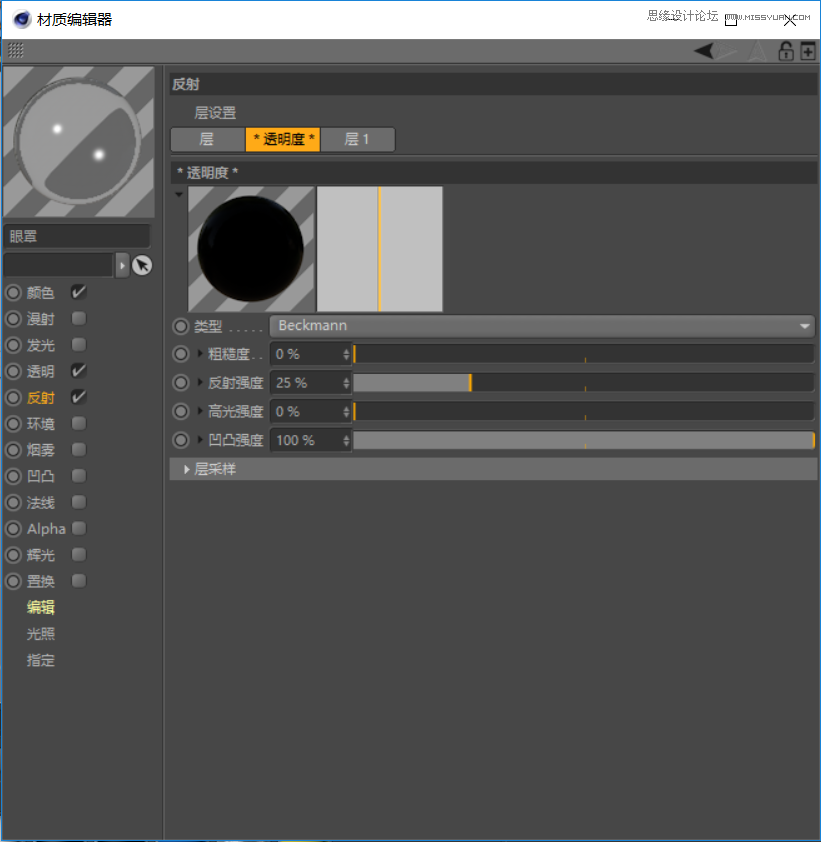Enable the 凹凸 channel checkbox
This screenshot has height=842, width=821.
[78, 475]
